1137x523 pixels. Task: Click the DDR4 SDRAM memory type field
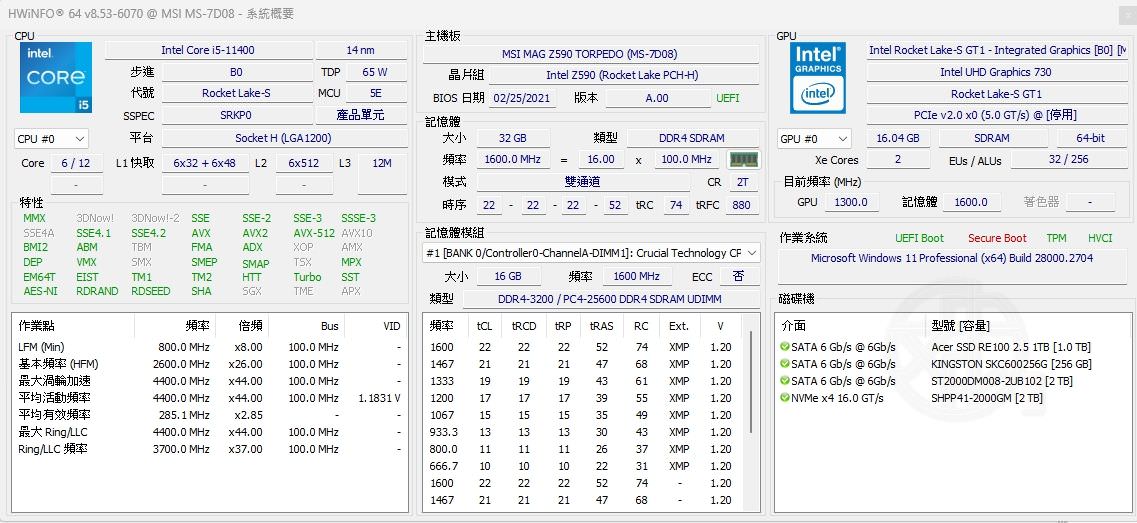click(x=692, y=138)
